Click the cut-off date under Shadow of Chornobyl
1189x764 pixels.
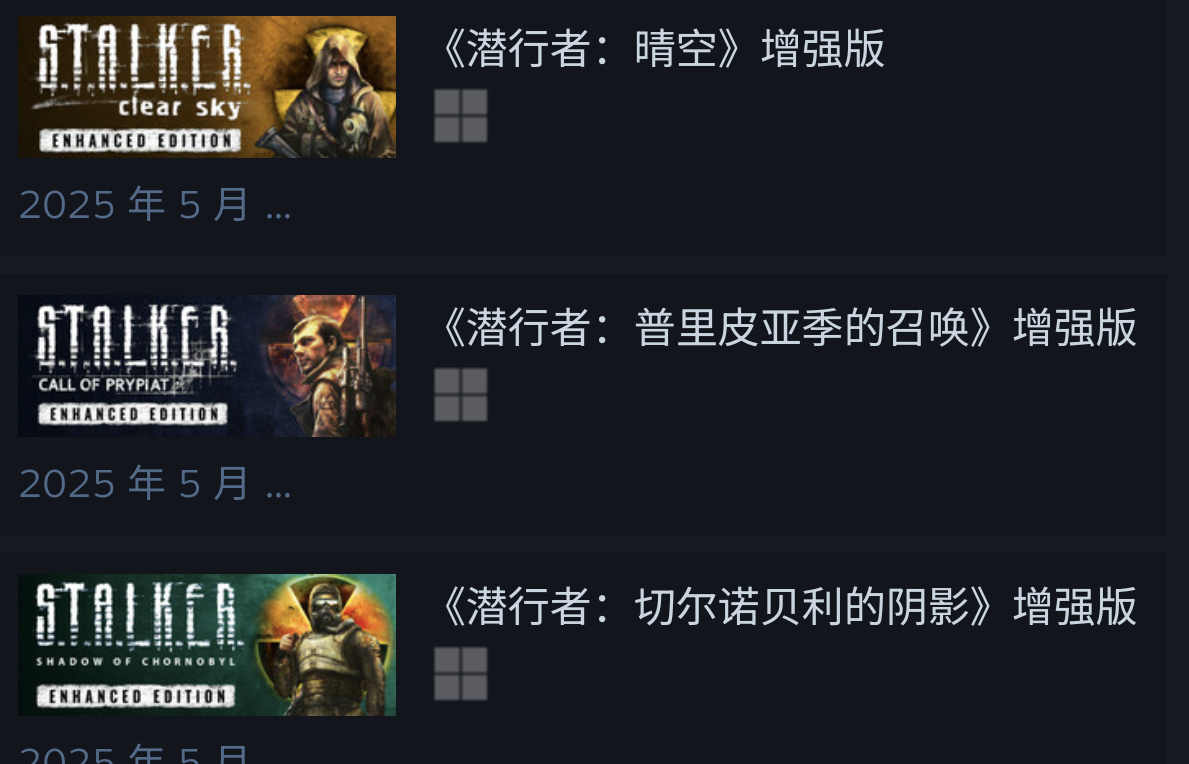pos(135,753)
